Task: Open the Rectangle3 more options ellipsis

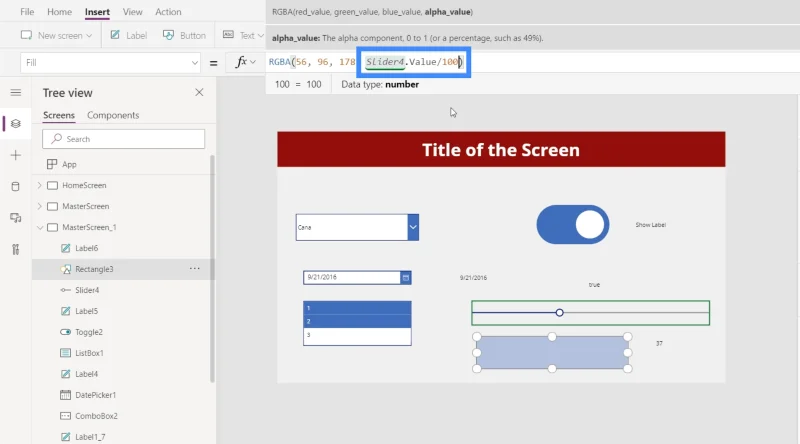Action: pyautogui.click(x=194, y=268)
